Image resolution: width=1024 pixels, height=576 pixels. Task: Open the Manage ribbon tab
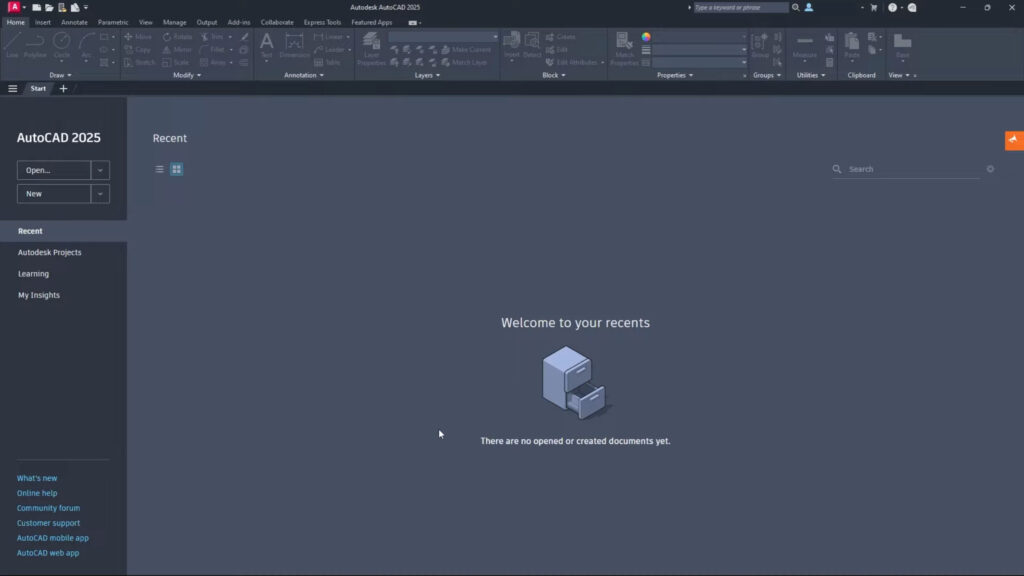coord(174,22)
